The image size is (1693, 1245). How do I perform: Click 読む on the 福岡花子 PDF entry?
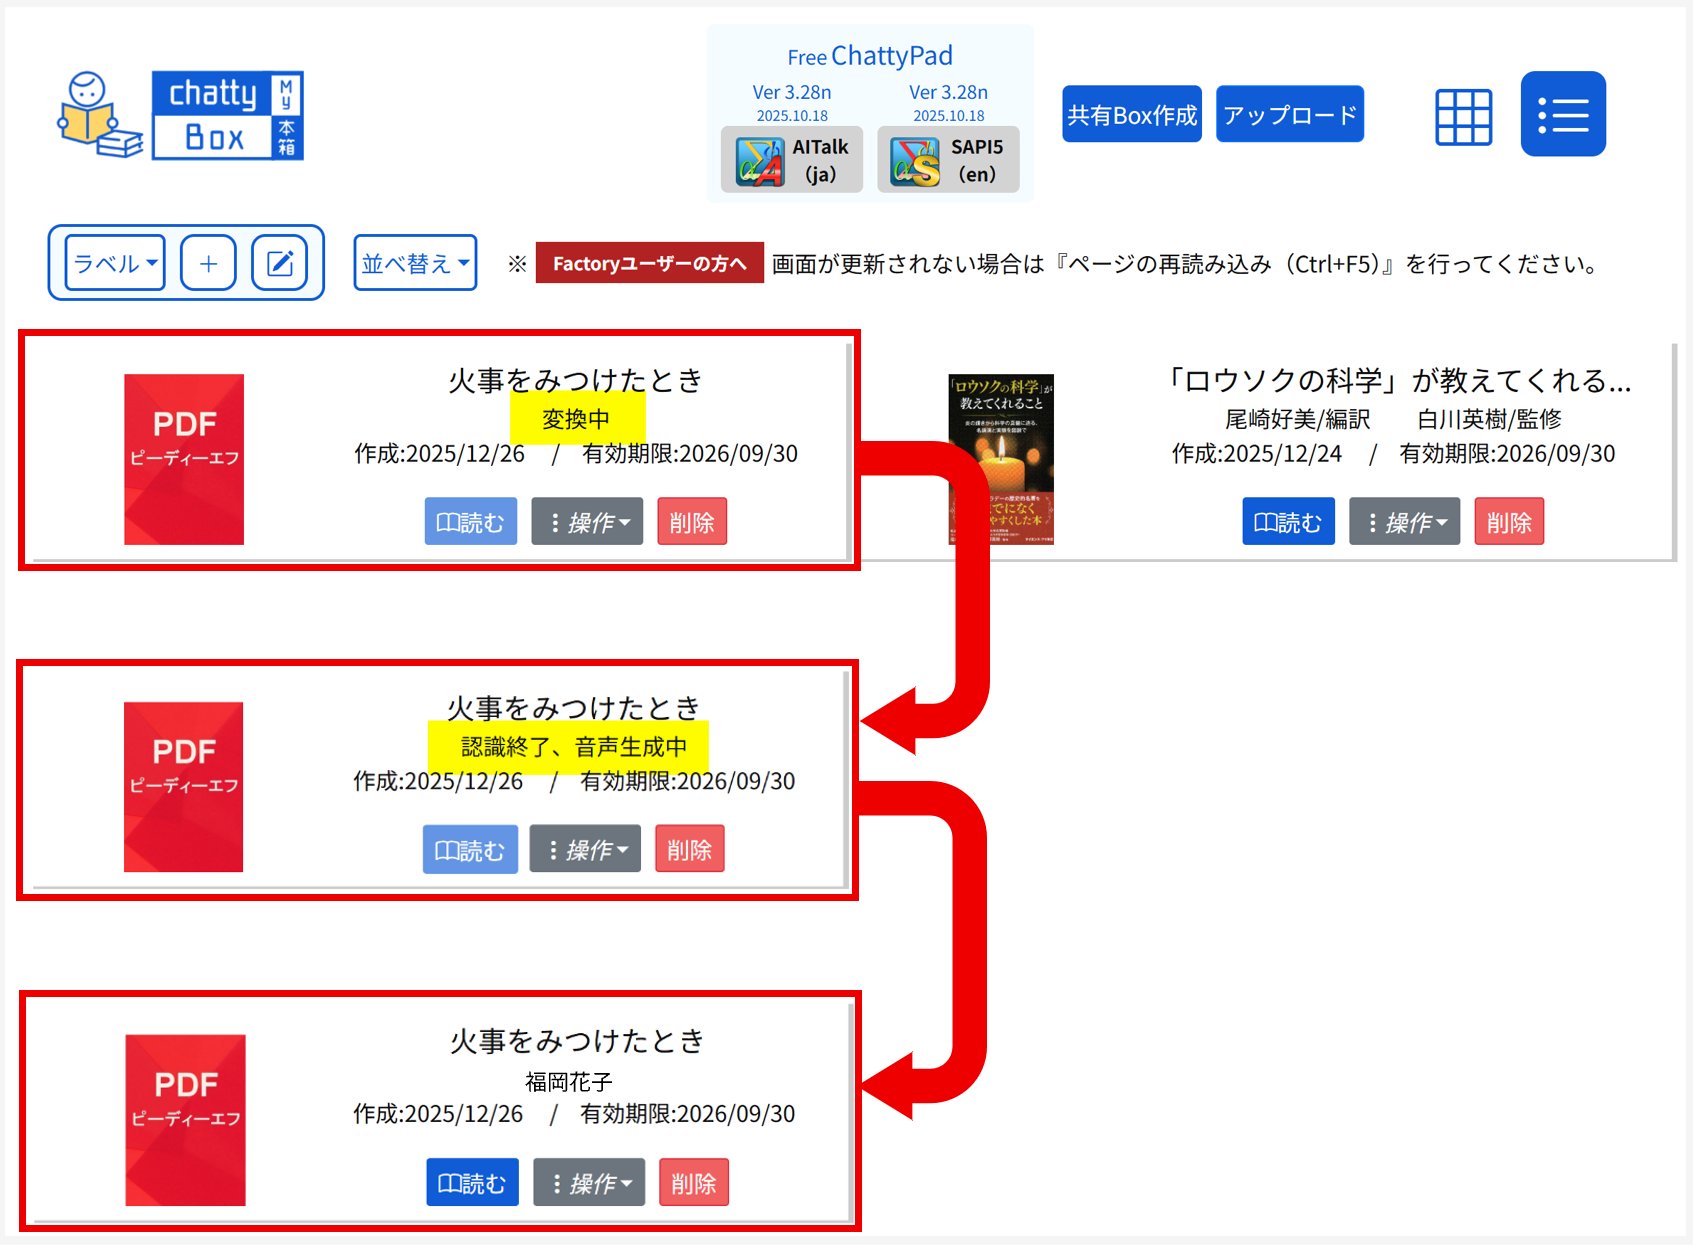point(472,1183)
